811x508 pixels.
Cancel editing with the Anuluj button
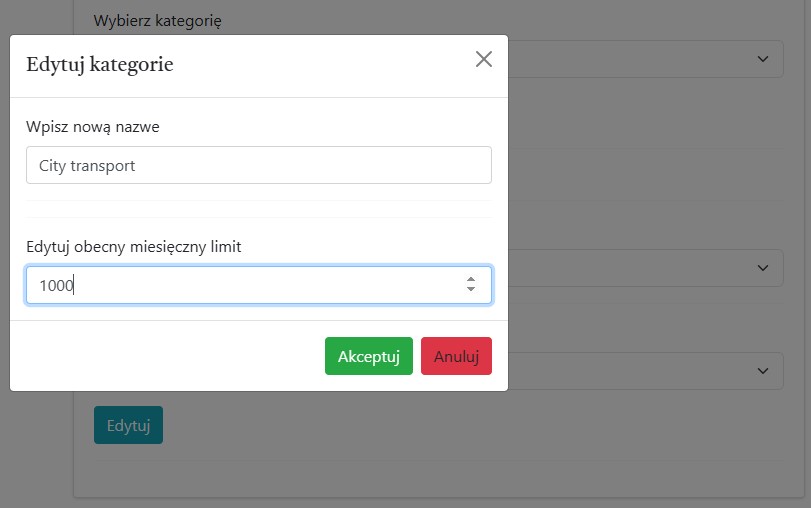(x=456, y=356)
